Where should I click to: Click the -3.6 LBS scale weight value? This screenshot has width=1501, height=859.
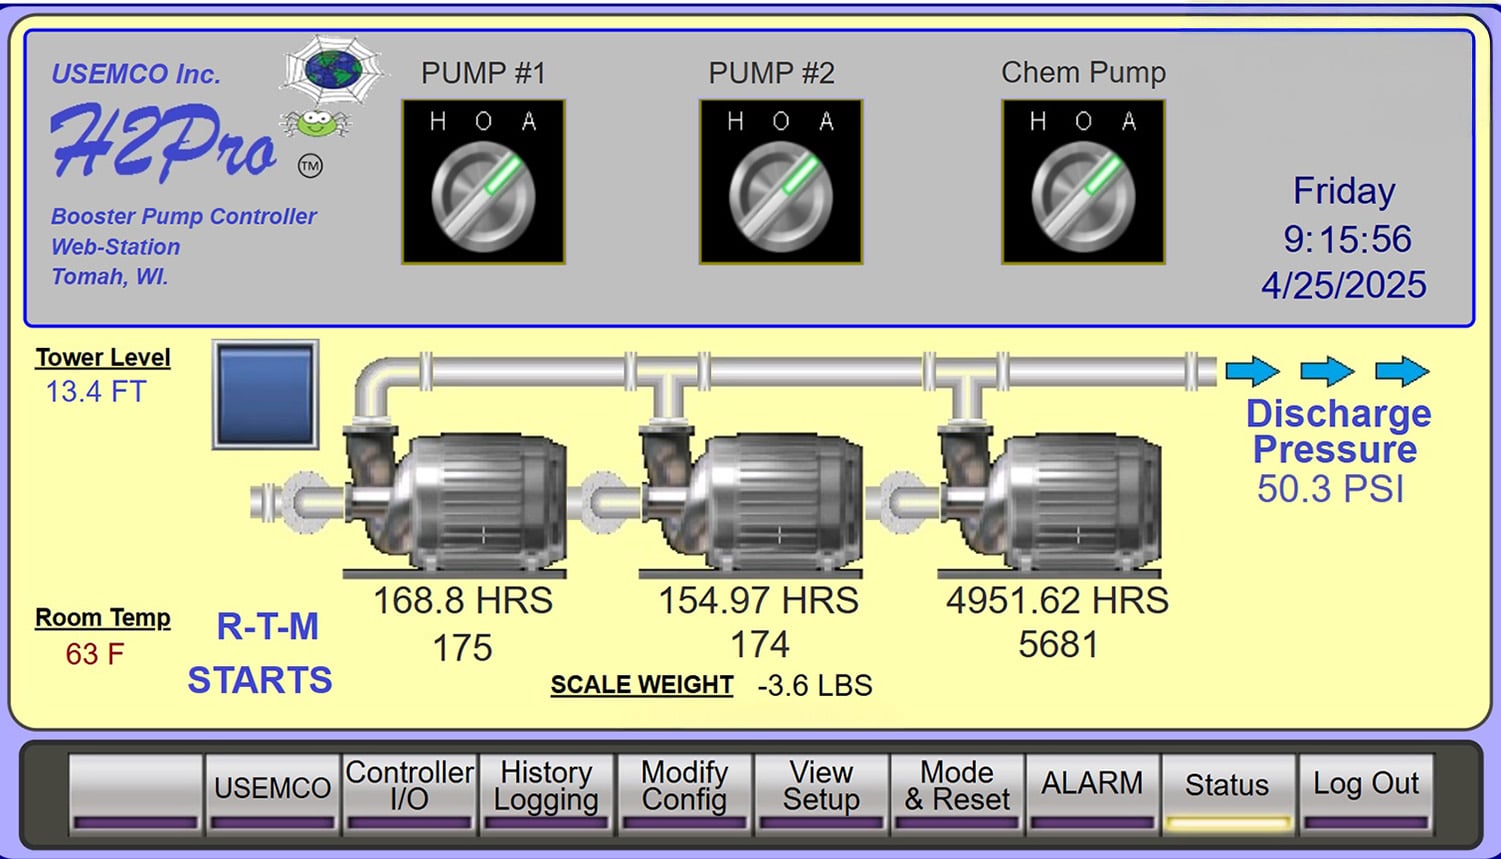(815, 686)
